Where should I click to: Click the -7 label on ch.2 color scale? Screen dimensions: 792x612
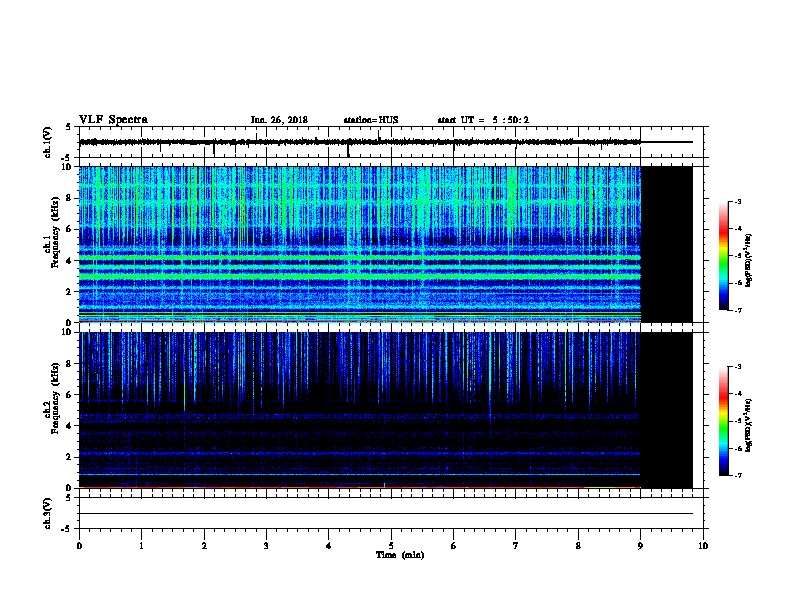[738, 476]
